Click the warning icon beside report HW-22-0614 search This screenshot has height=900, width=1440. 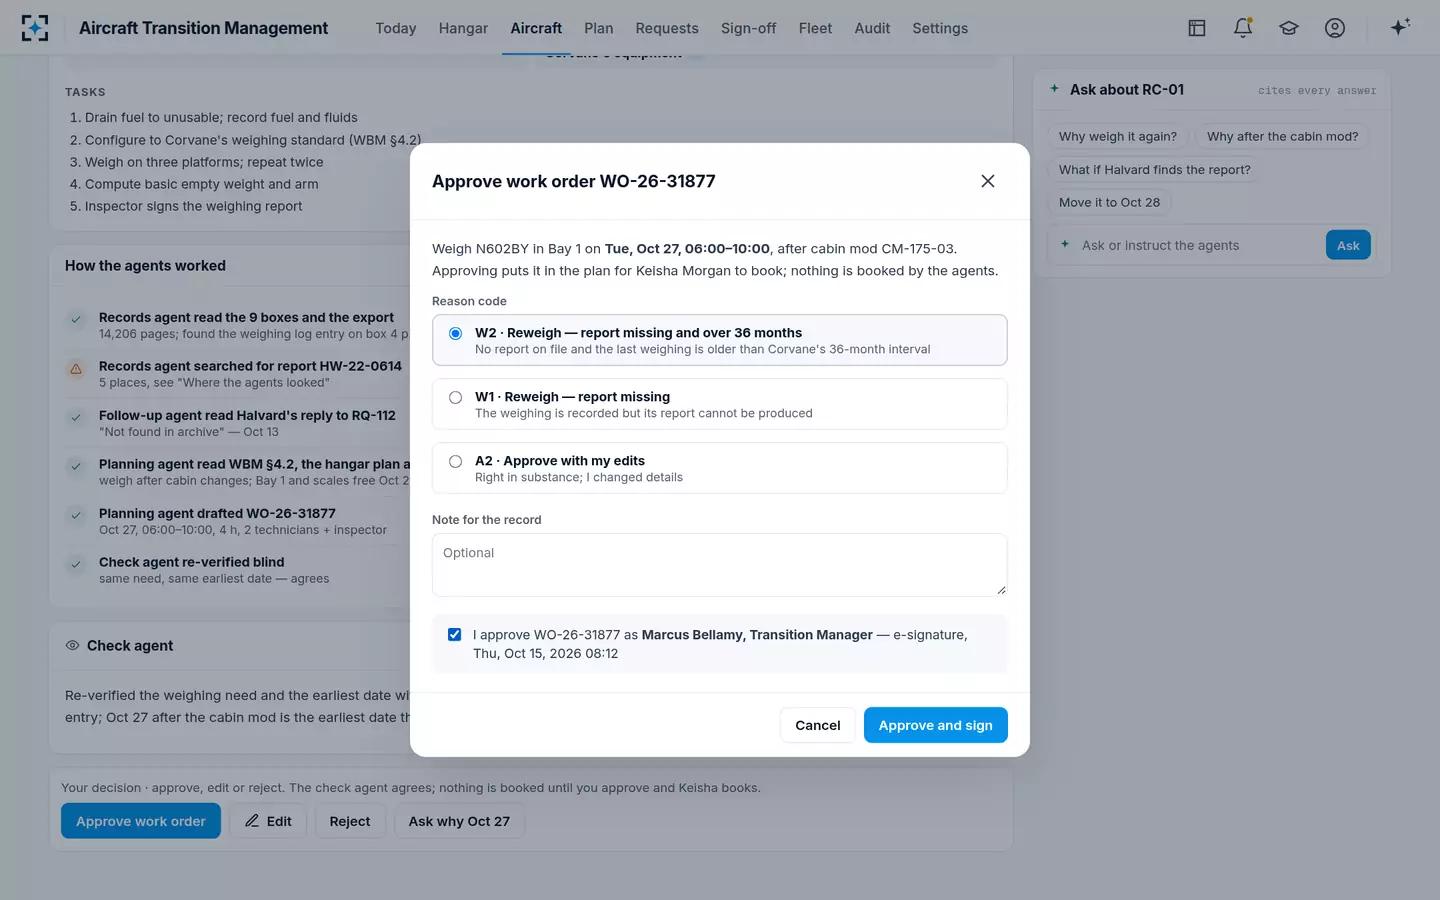coord(76,369)
